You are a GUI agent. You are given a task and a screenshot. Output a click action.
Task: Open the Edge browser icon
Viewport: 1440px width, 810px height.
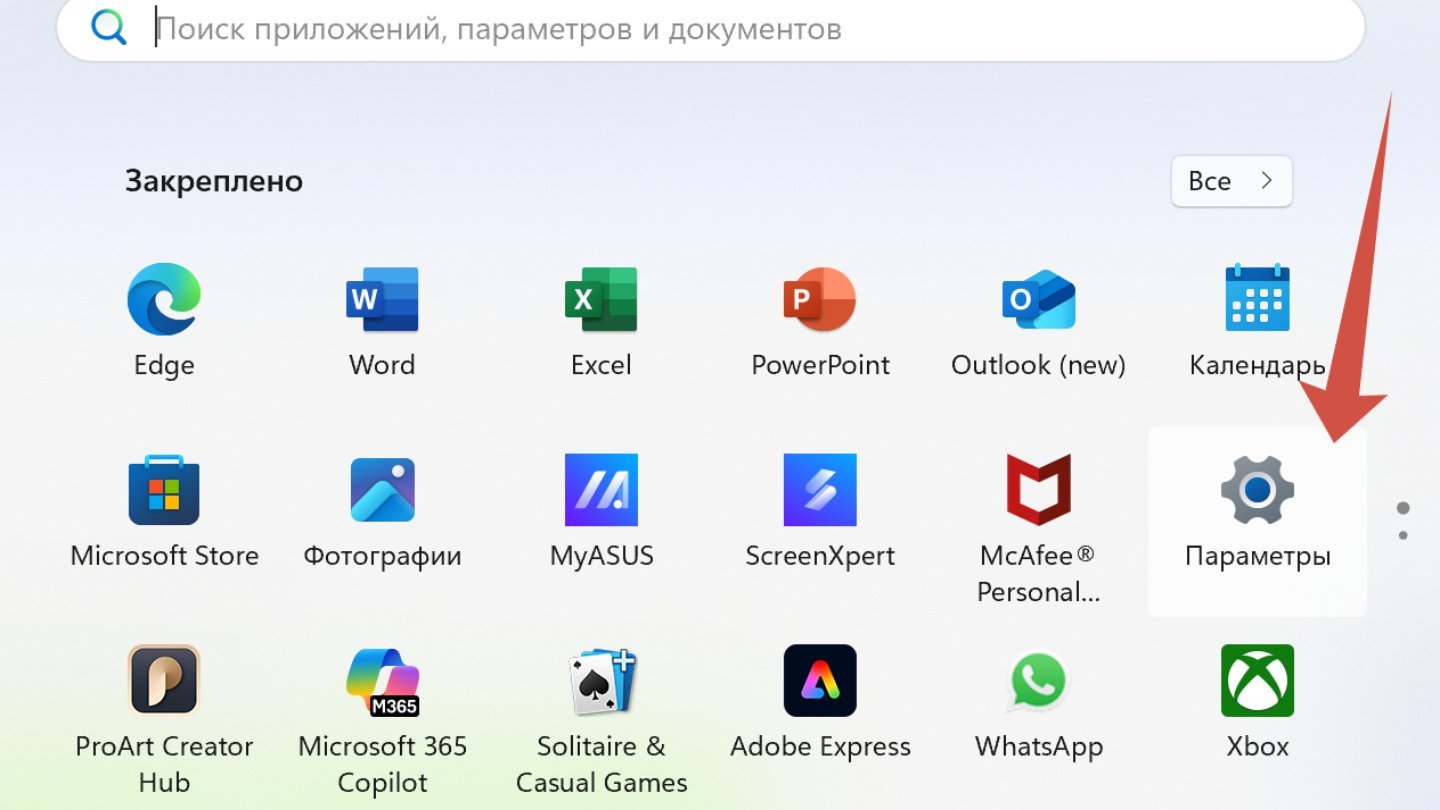tap(164, 299)
